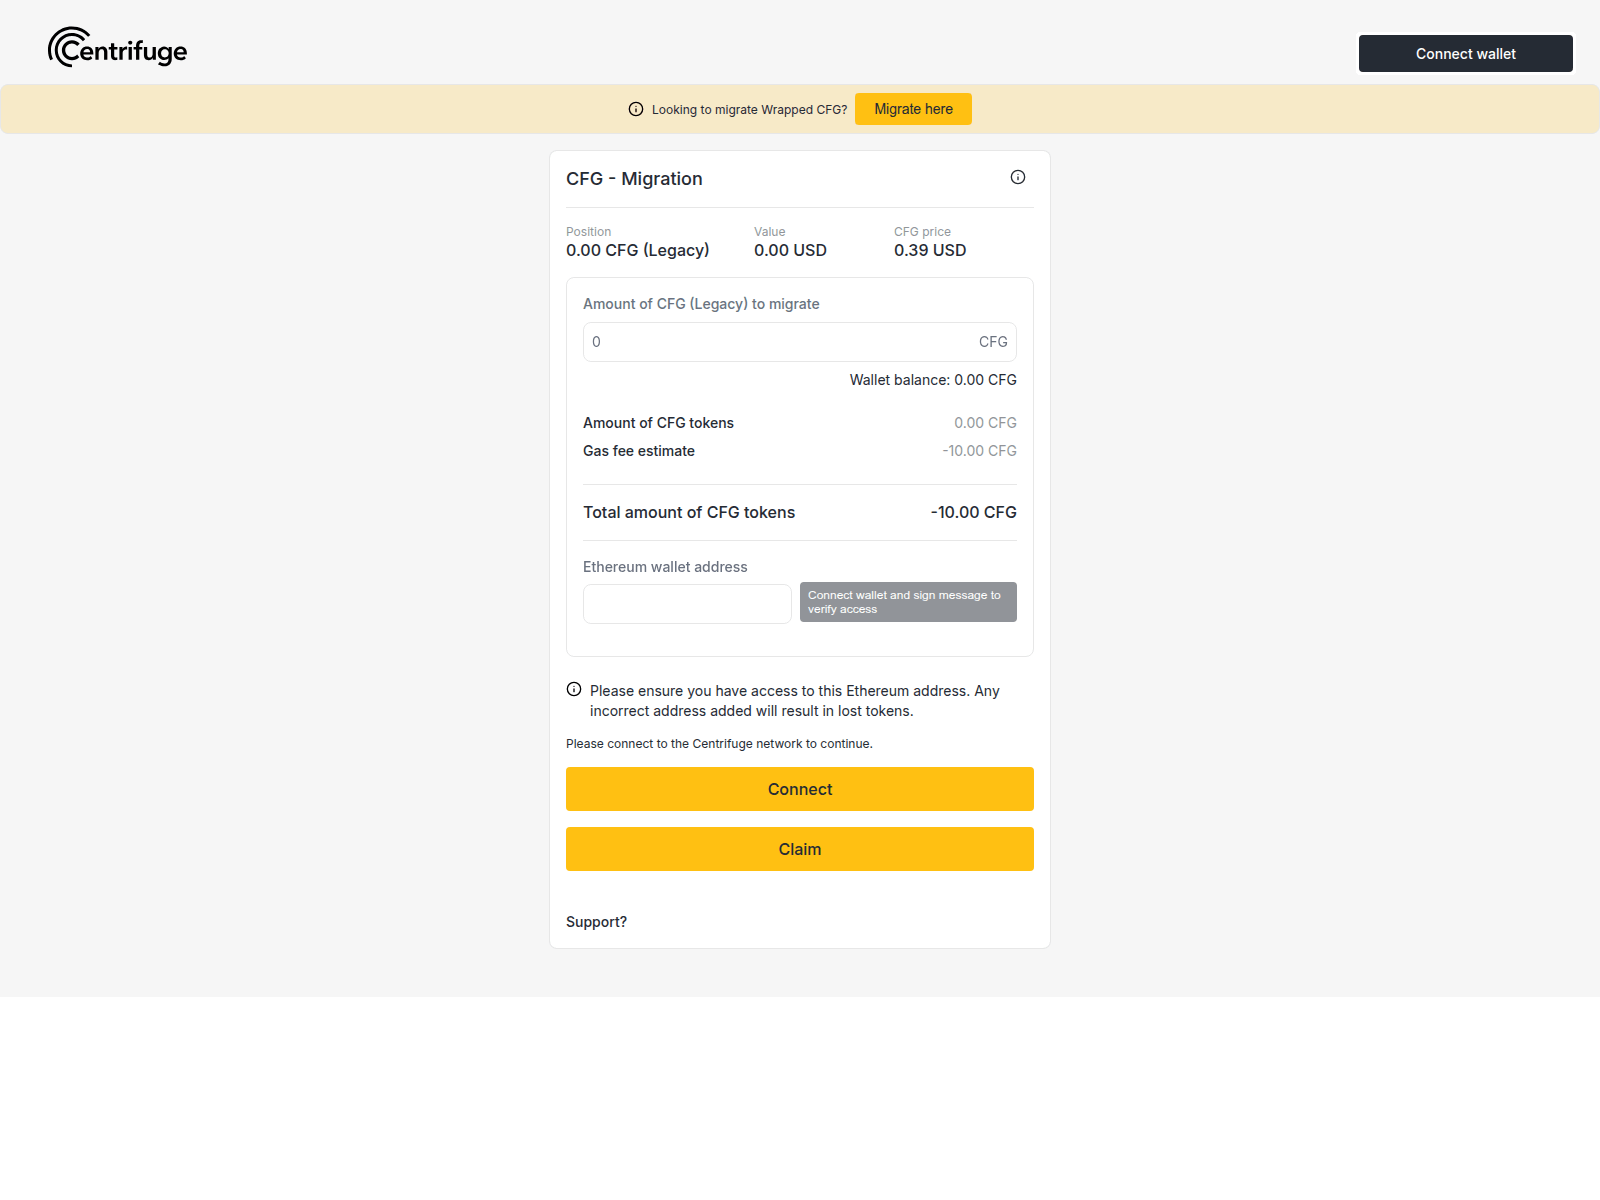Focus Ethereum wallet address field
1600x1200 pixels.
[687, 604]
